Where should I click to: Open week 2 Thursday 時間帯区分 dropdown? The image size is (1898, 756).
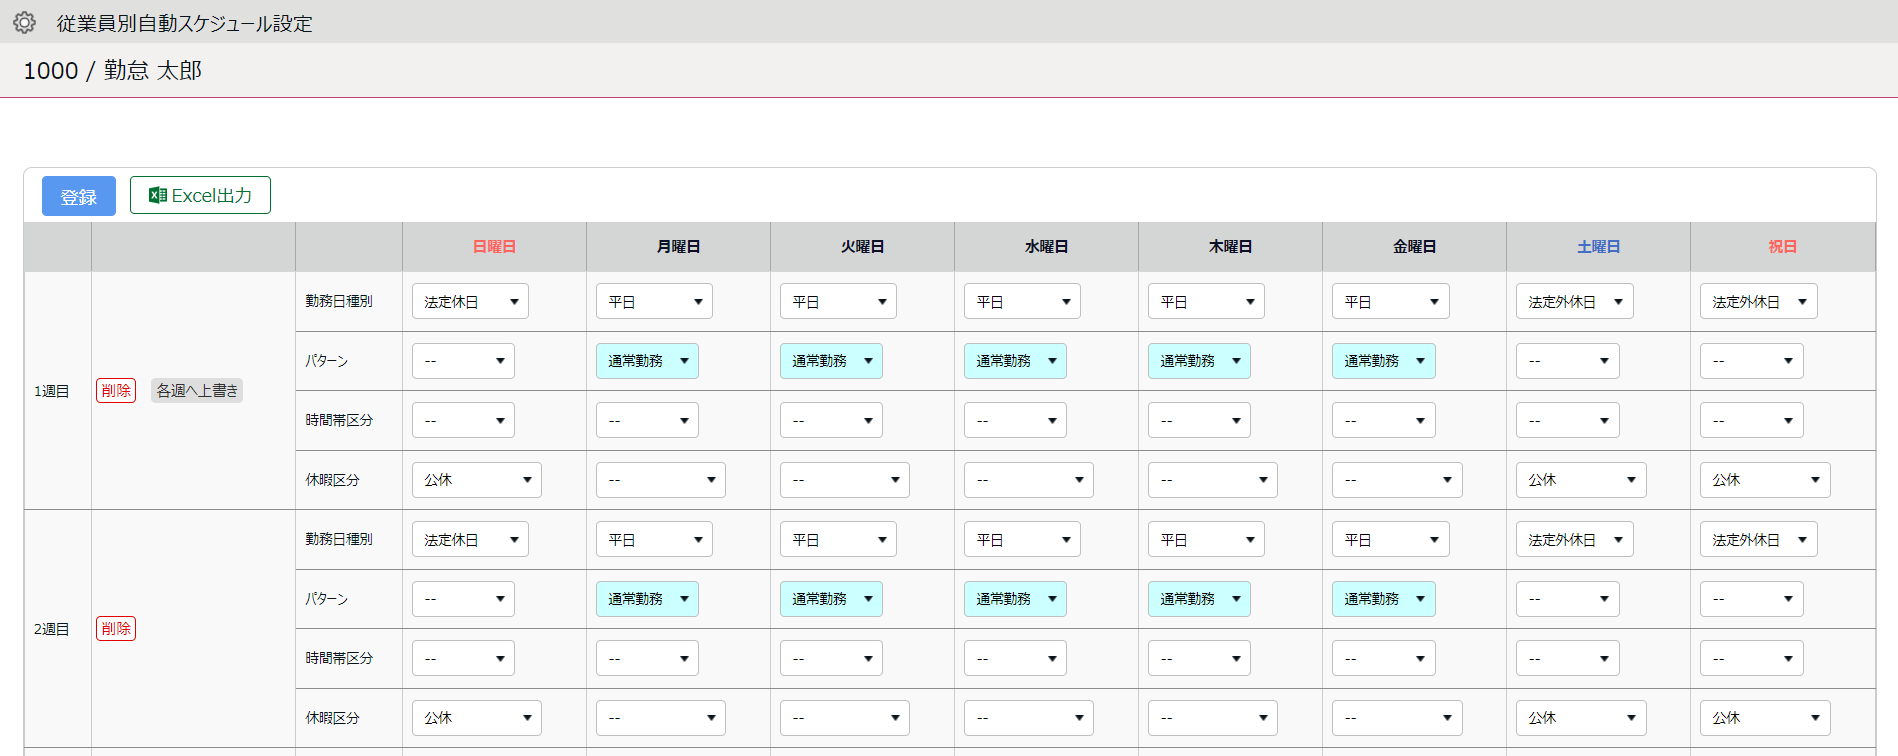point(1199,658)
